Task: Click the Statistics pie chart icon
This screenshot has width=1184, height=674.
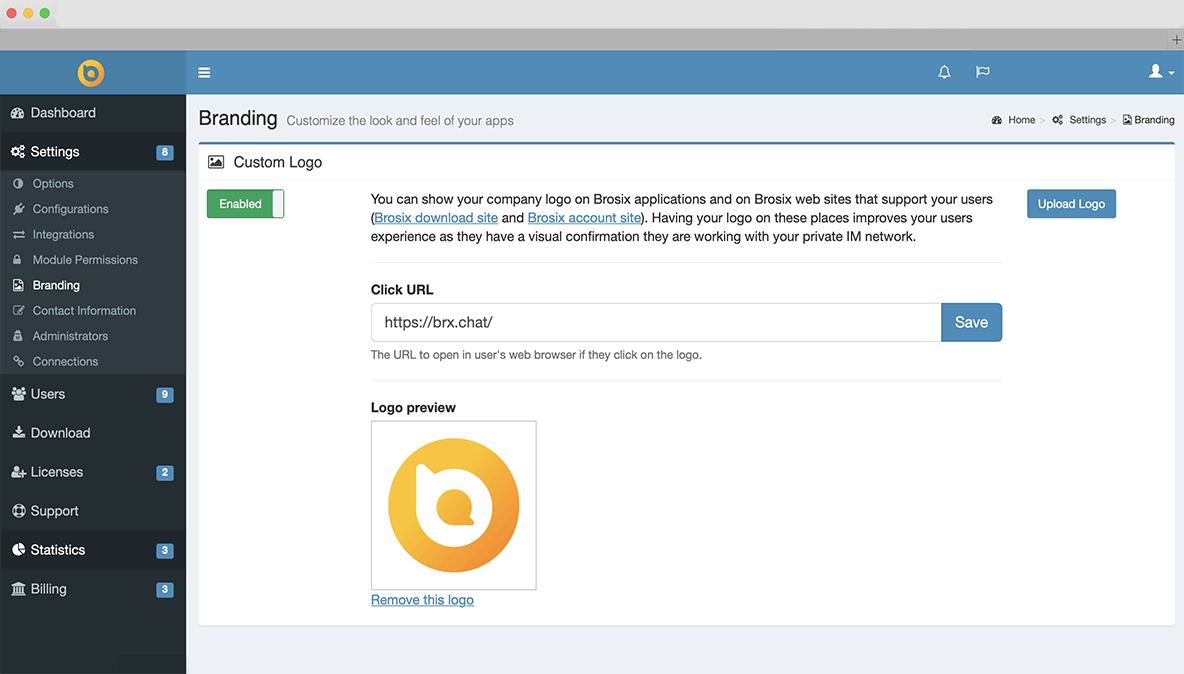Action: pyautogui.click(x=19, y=549)
